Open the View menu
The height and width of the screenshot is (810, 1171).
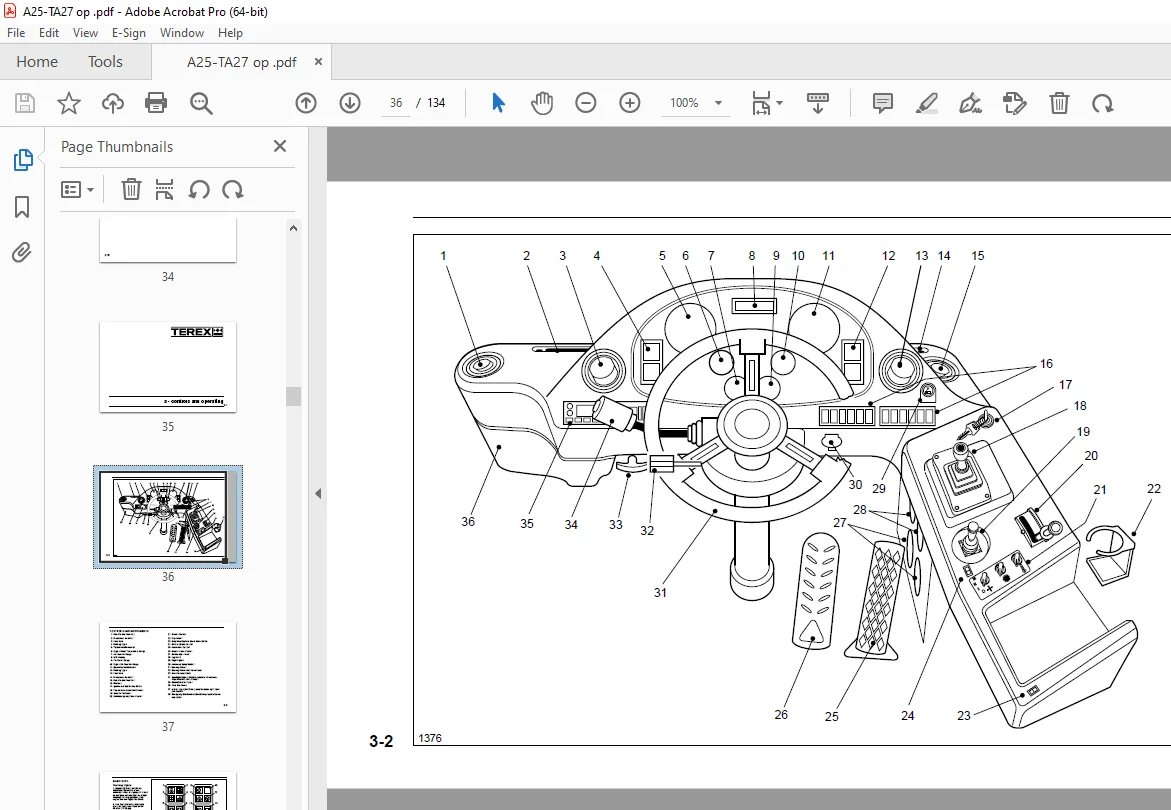tap(85, 33)
